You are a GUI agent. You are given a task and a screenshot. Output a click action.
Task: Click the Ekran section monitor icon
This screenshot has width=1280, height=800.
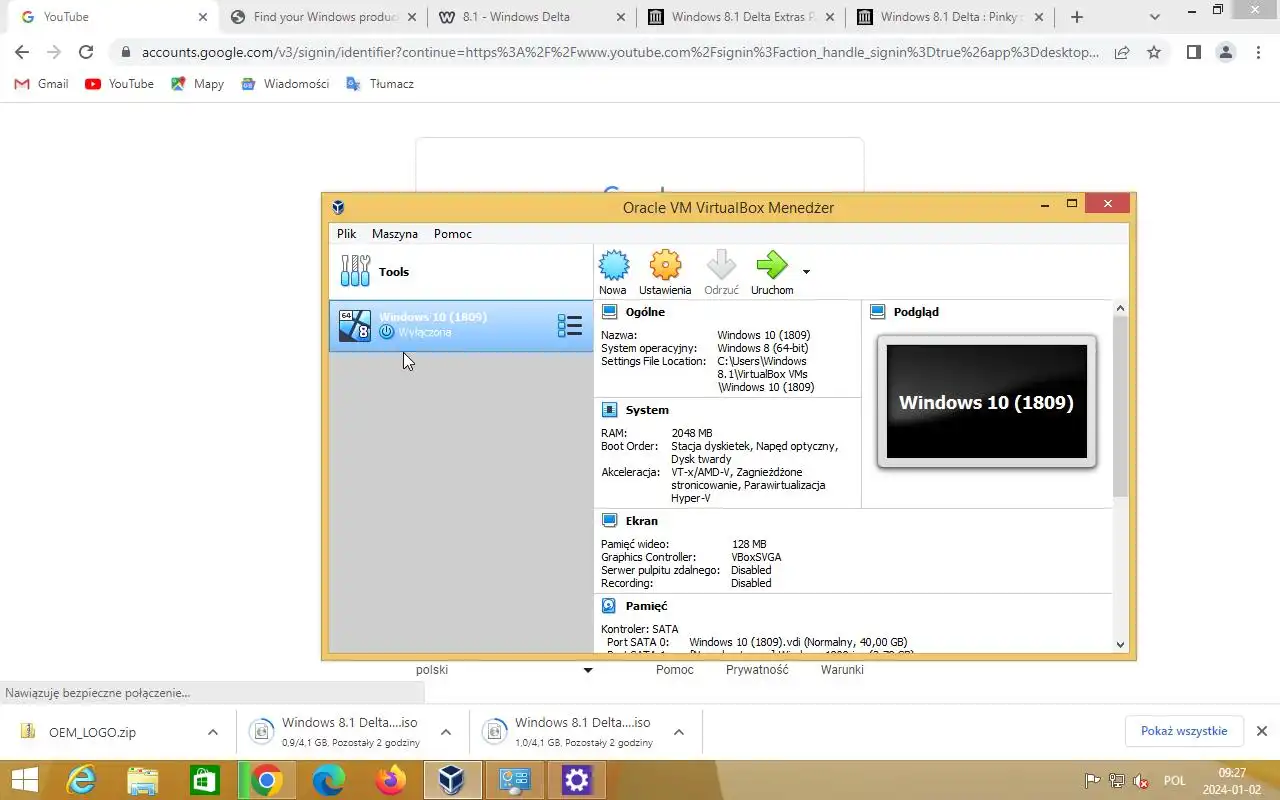610,521
